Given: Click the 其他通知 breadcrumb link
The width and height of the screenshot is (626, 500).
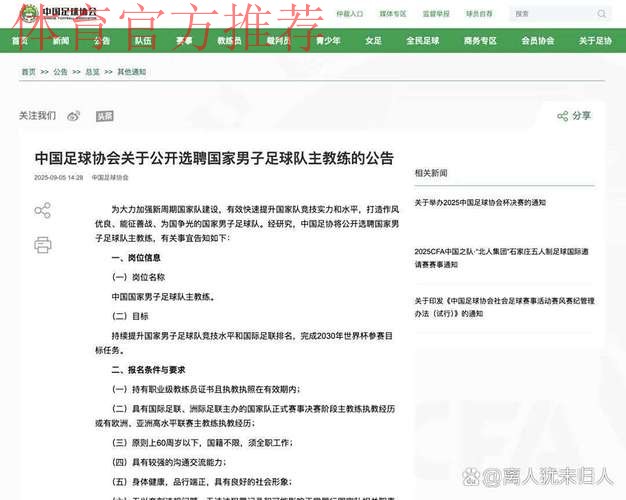Looking at the screenshot, I should (x=131, y=72).
